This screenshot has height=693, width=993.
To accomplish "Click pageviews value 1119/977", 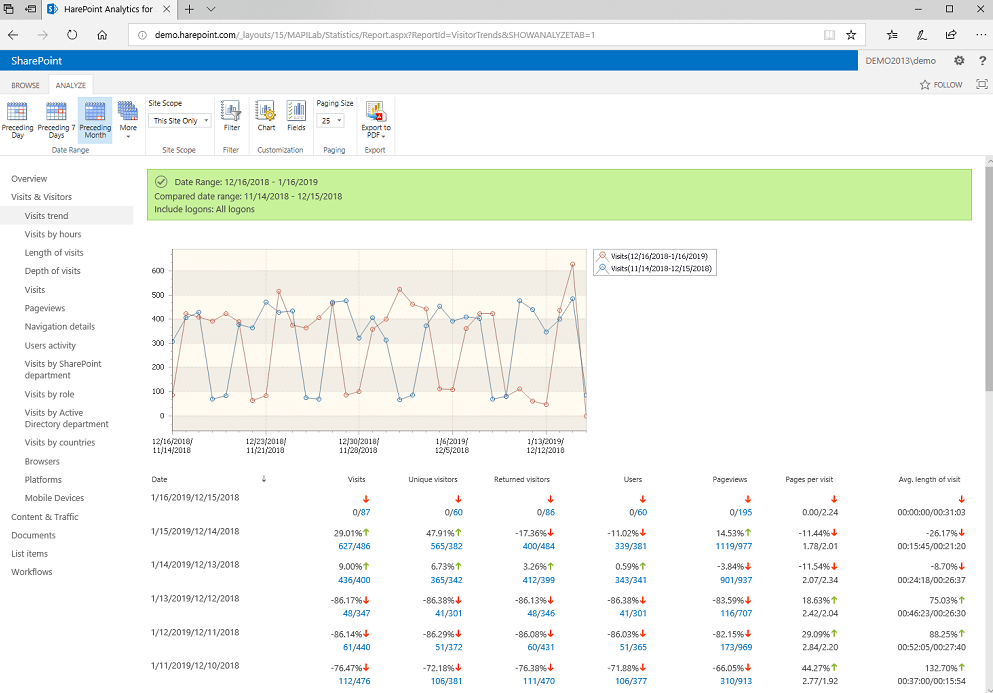I will pos(734,547).
